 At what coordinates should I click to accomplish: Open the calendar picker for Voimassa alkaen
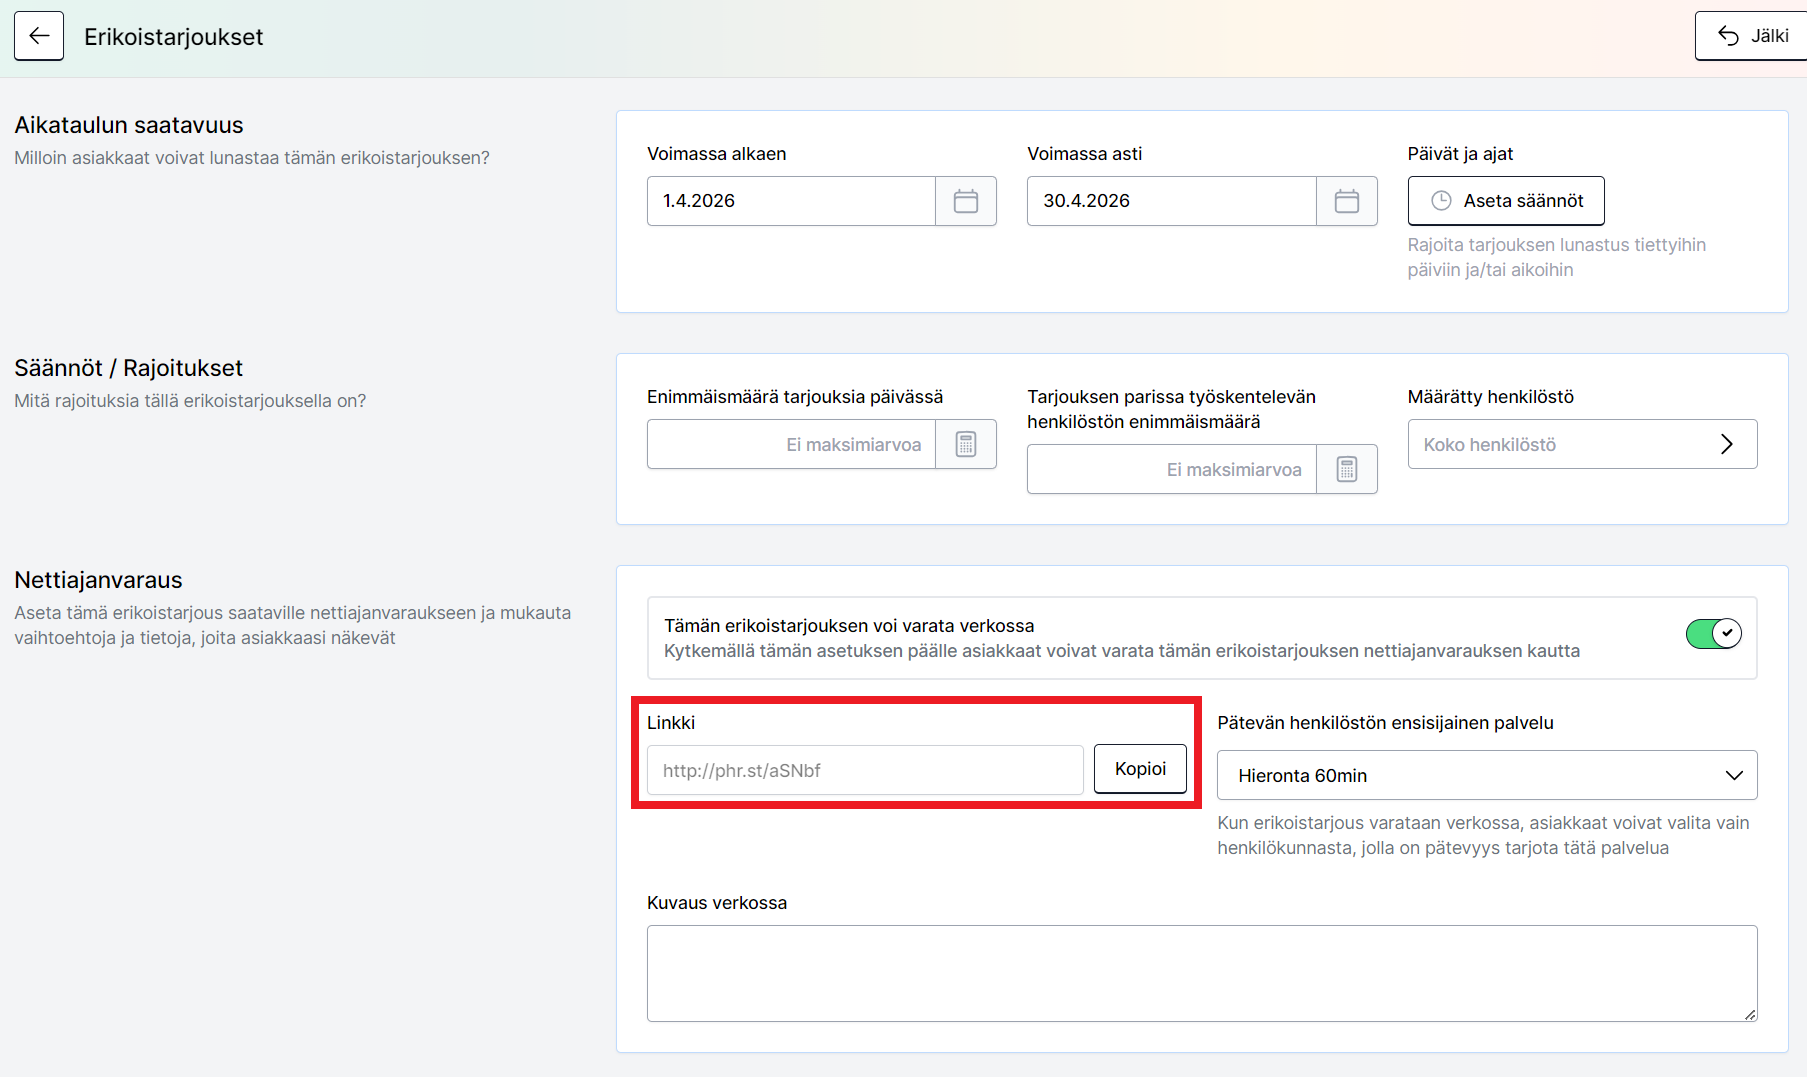(965, 200)
